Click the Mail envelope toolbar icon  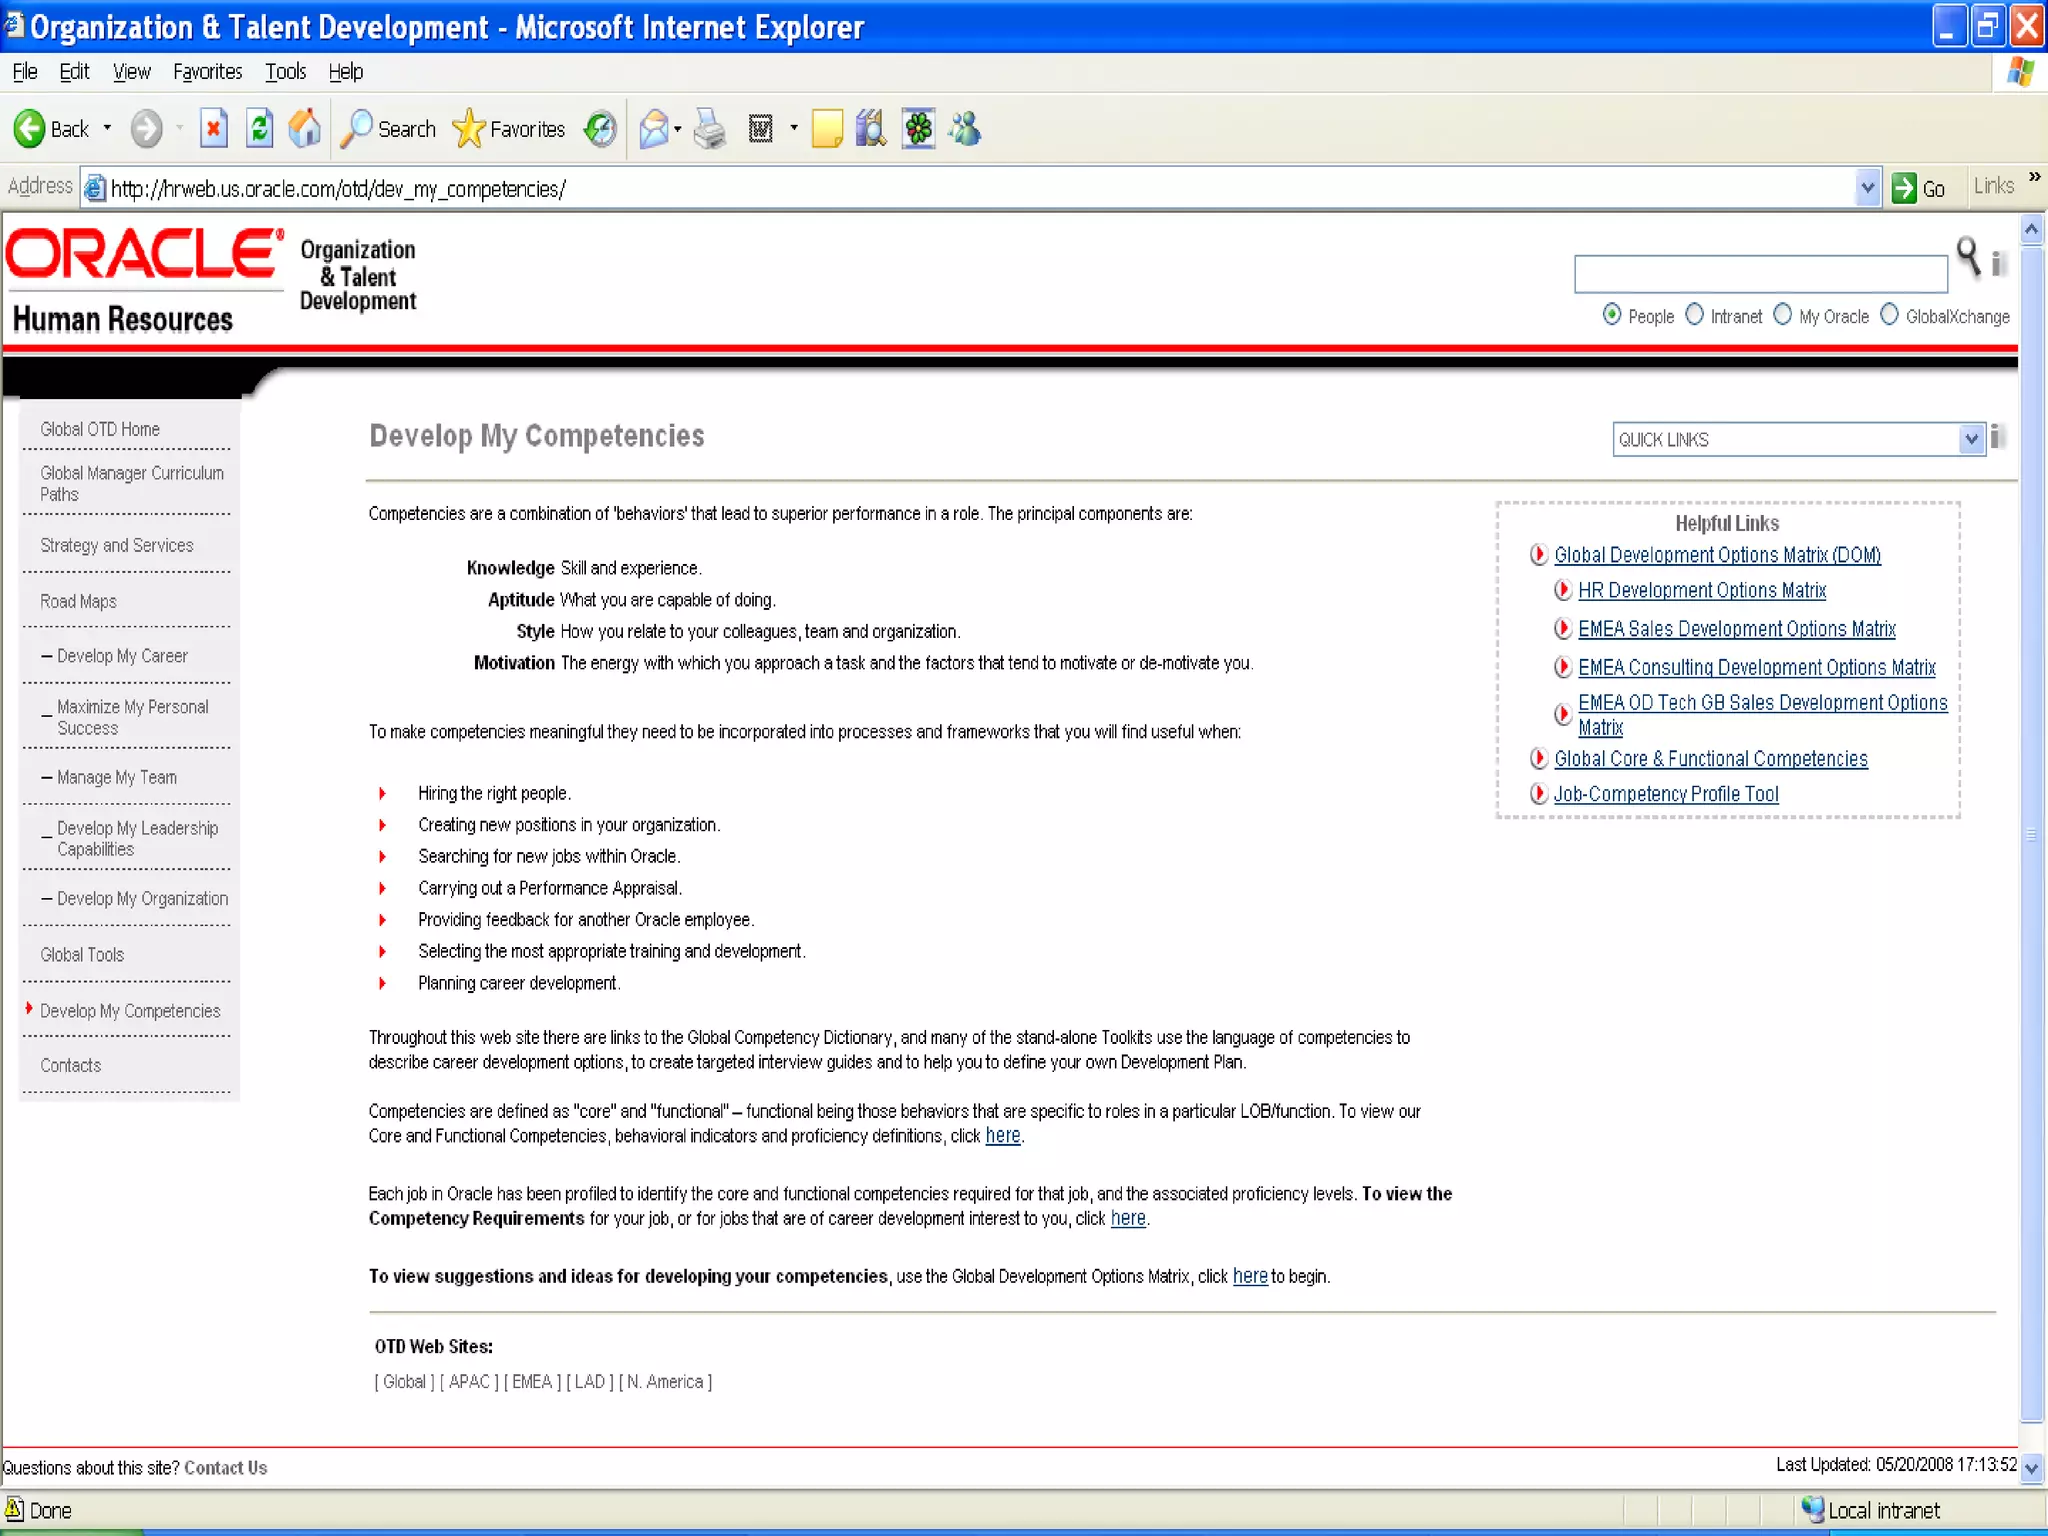click(653, 129)
